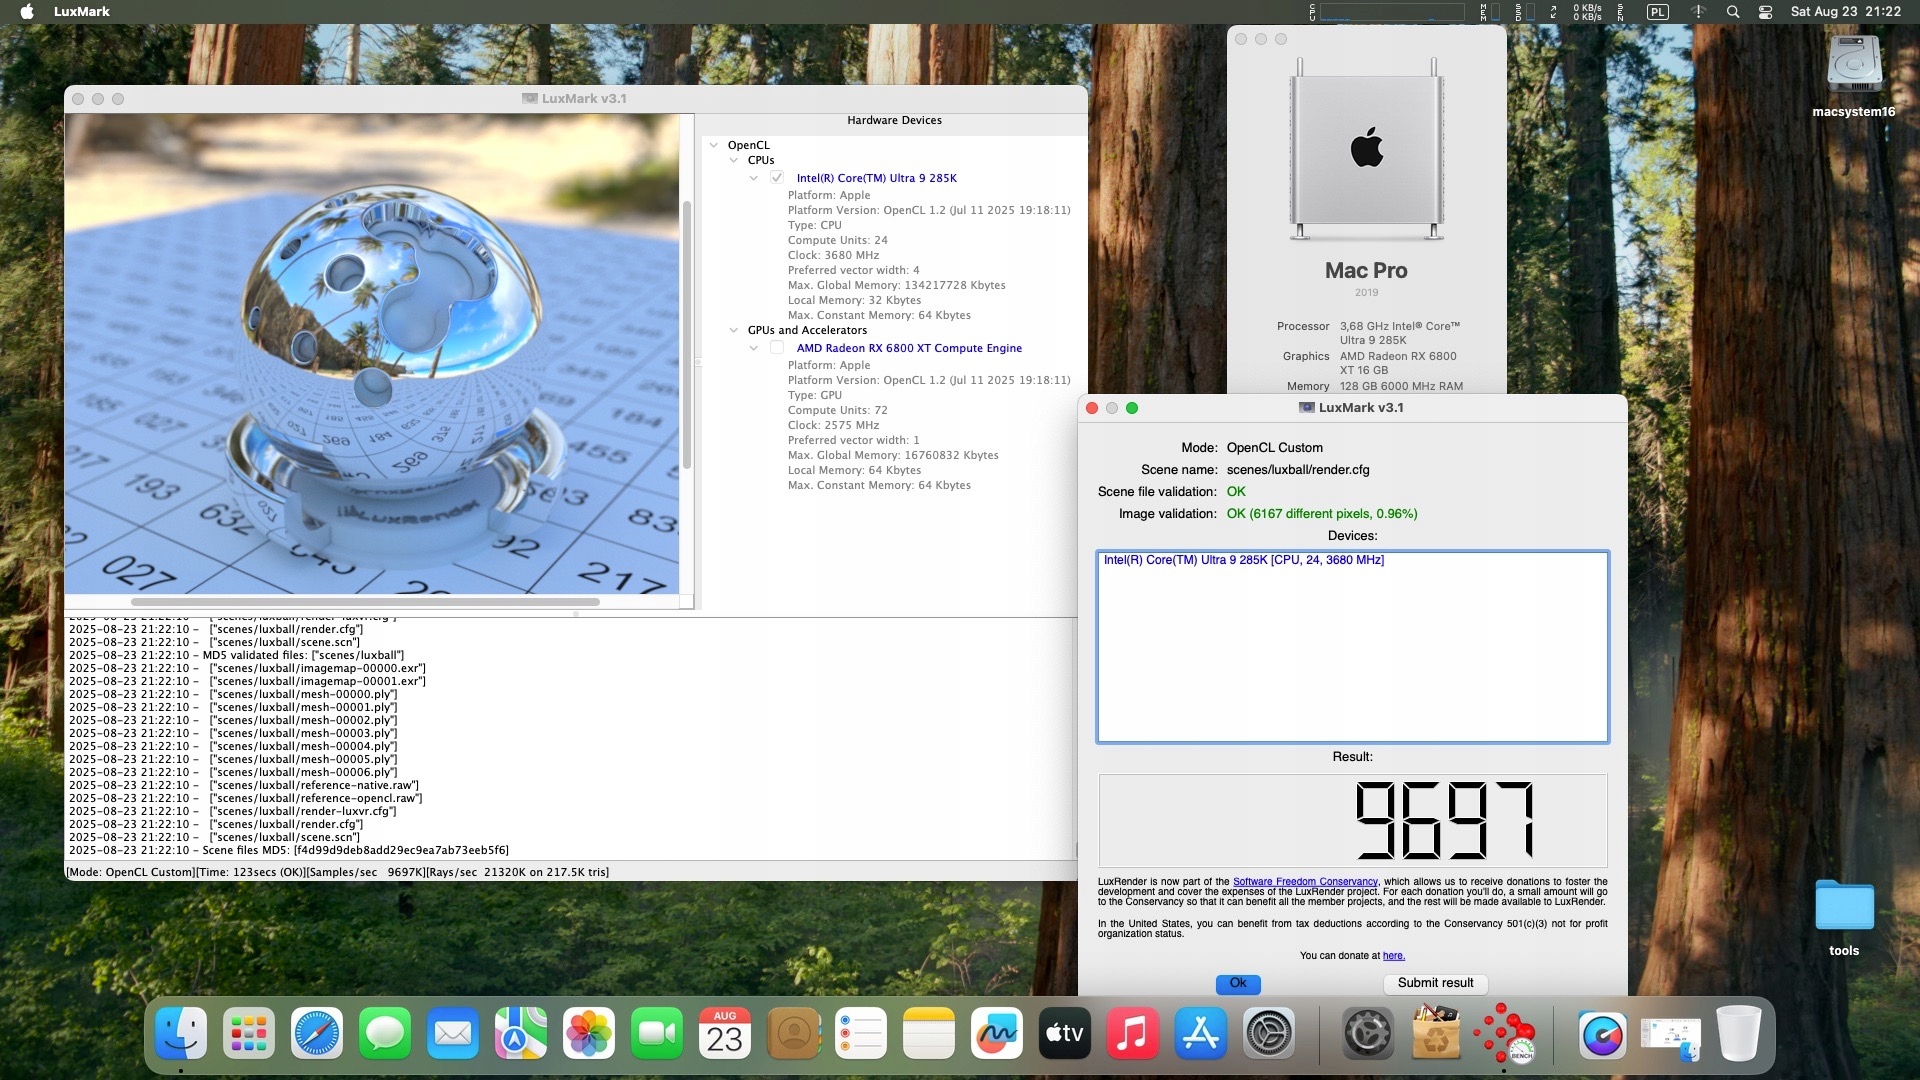
Task: Enable AMD Radeon RX 6800 XT checkbox
Action: 777,348
